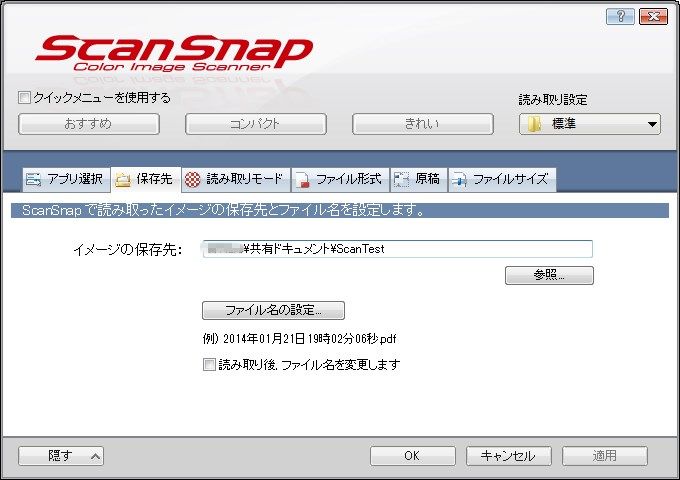The height and width of the screenshot is (480, 680).
Task: Open the ファイルサイズ tab
Action: (x=502, y=179)
